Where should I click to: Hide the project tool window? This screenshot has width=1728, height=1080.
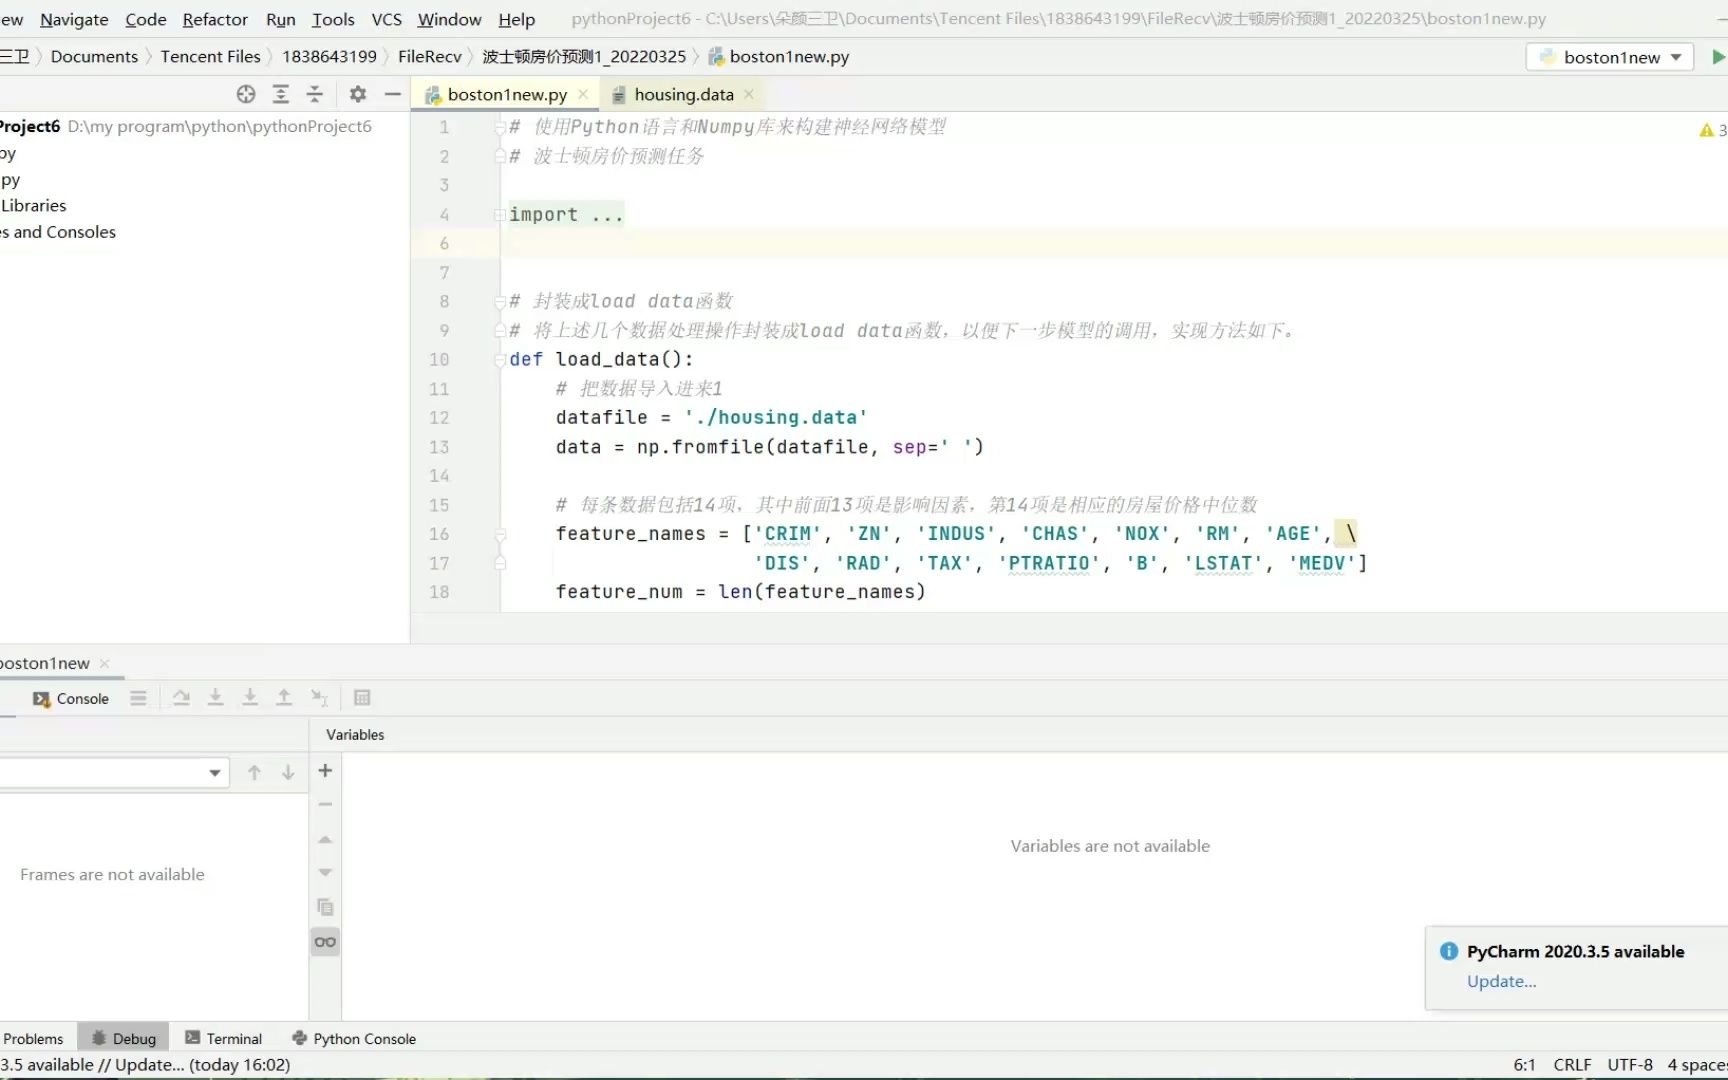(393, 94)
